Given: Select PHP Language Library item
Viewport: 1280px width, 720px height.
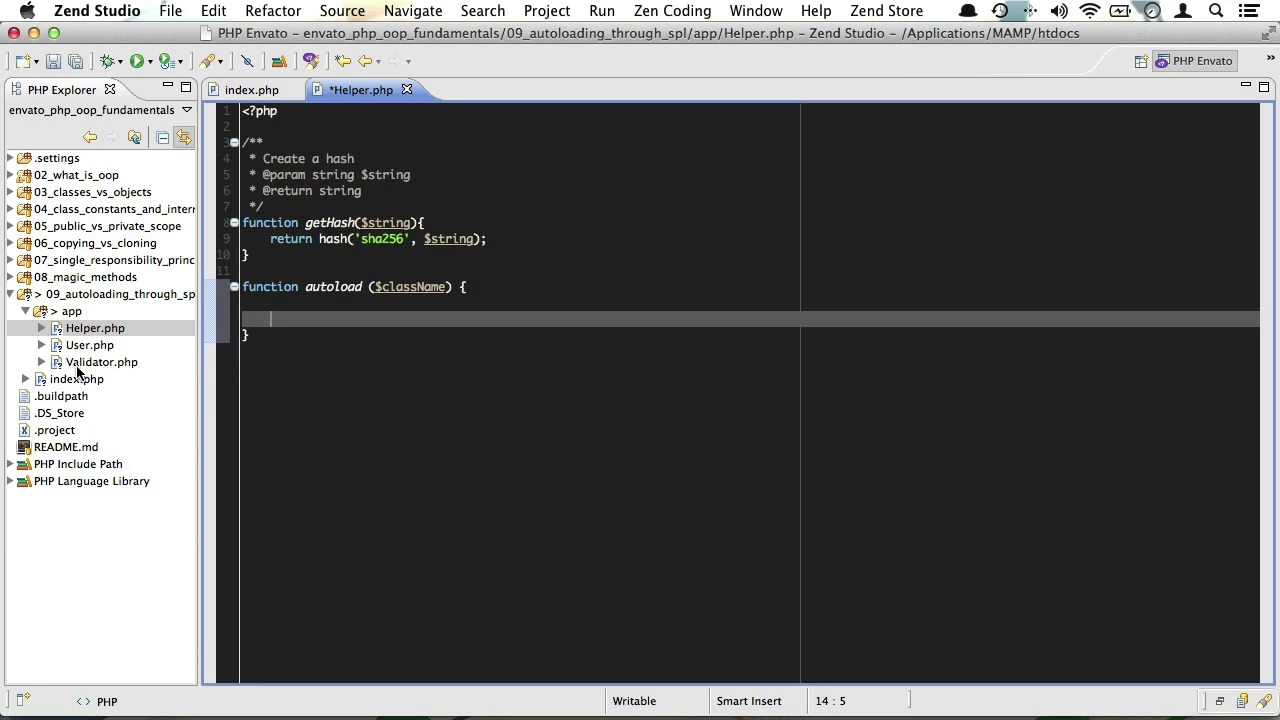Looking at the screenshot, I should point(91,481).
